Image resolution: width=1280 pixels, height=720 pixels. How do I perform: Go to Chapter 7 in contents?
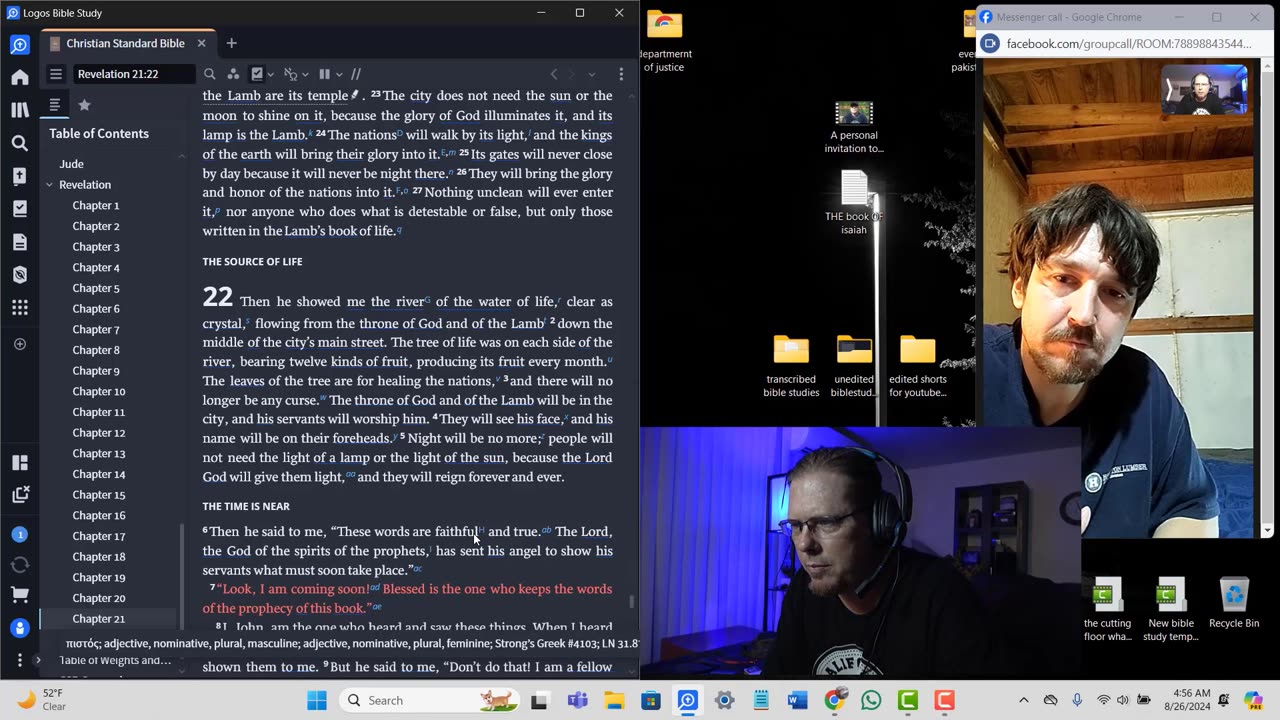pyautogui.click(x=96, y=329)
